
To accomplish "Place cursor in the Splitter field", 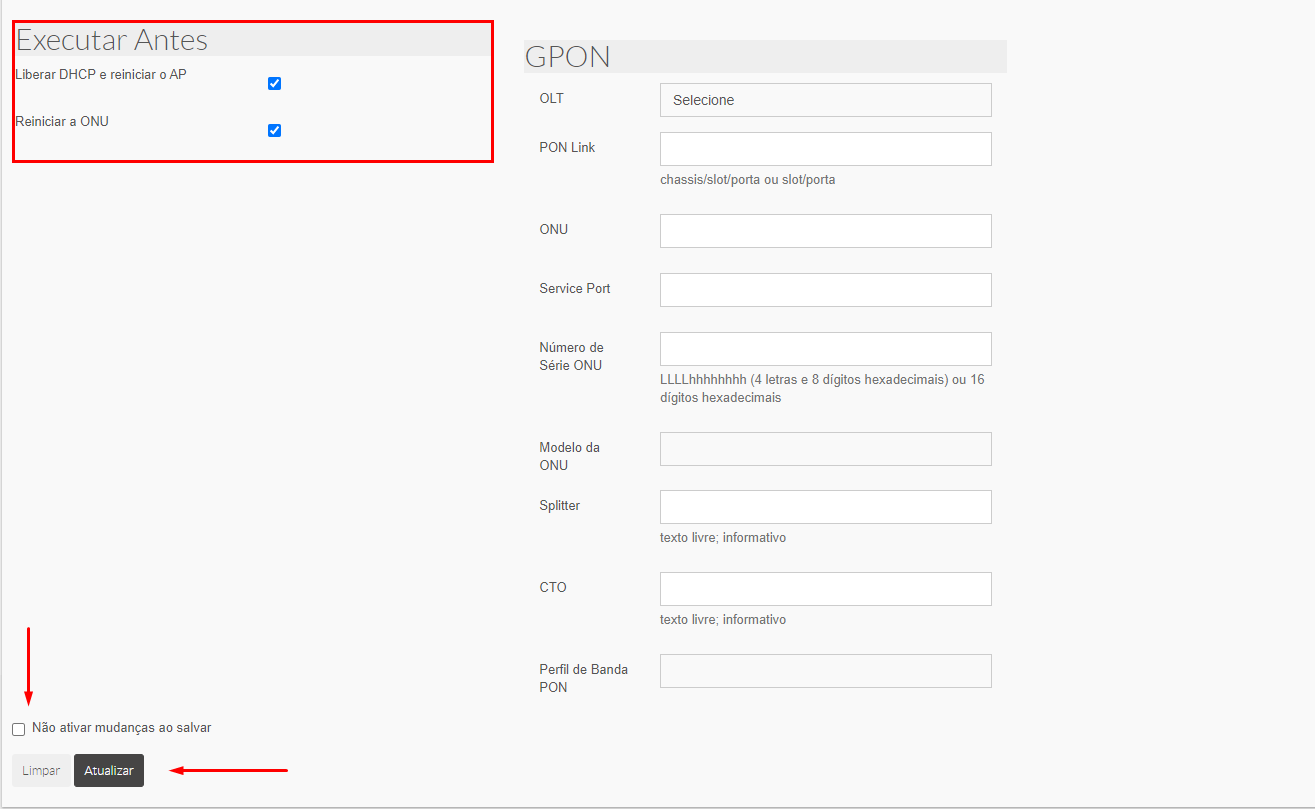I will [825, 507].
